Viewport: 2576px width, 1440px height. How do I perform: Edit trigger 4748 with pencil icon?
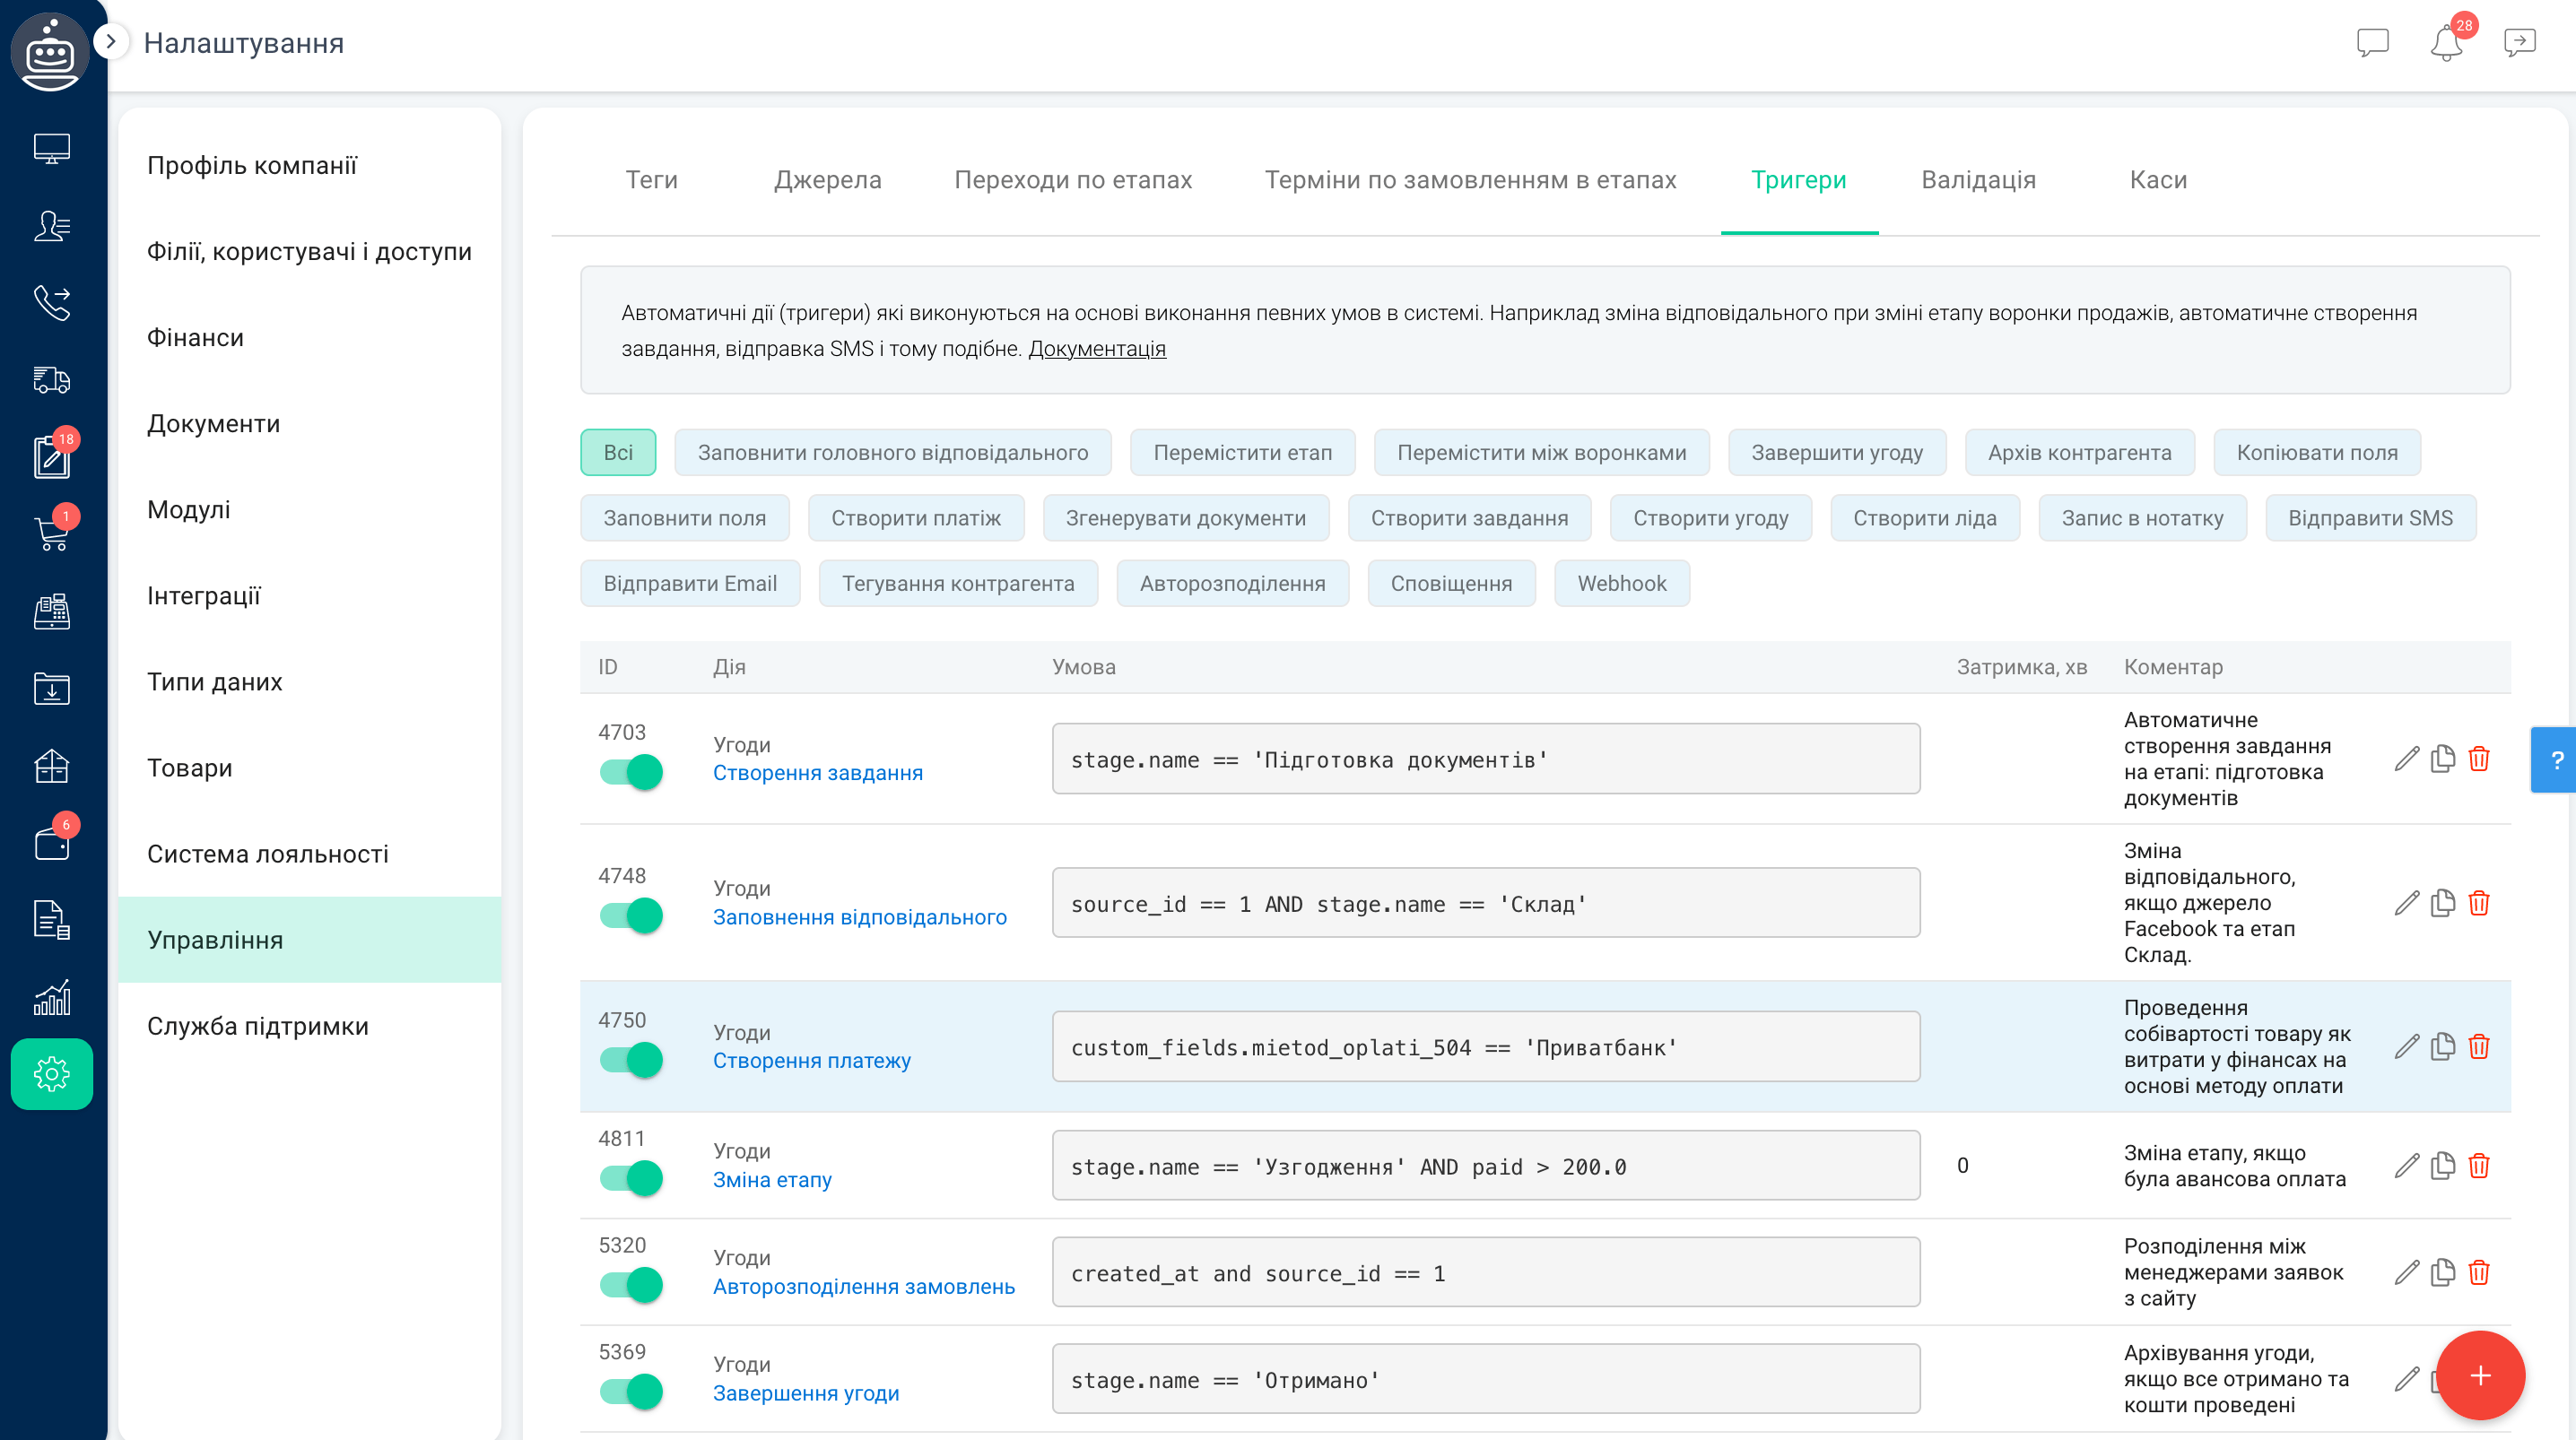click(2407, 903)
